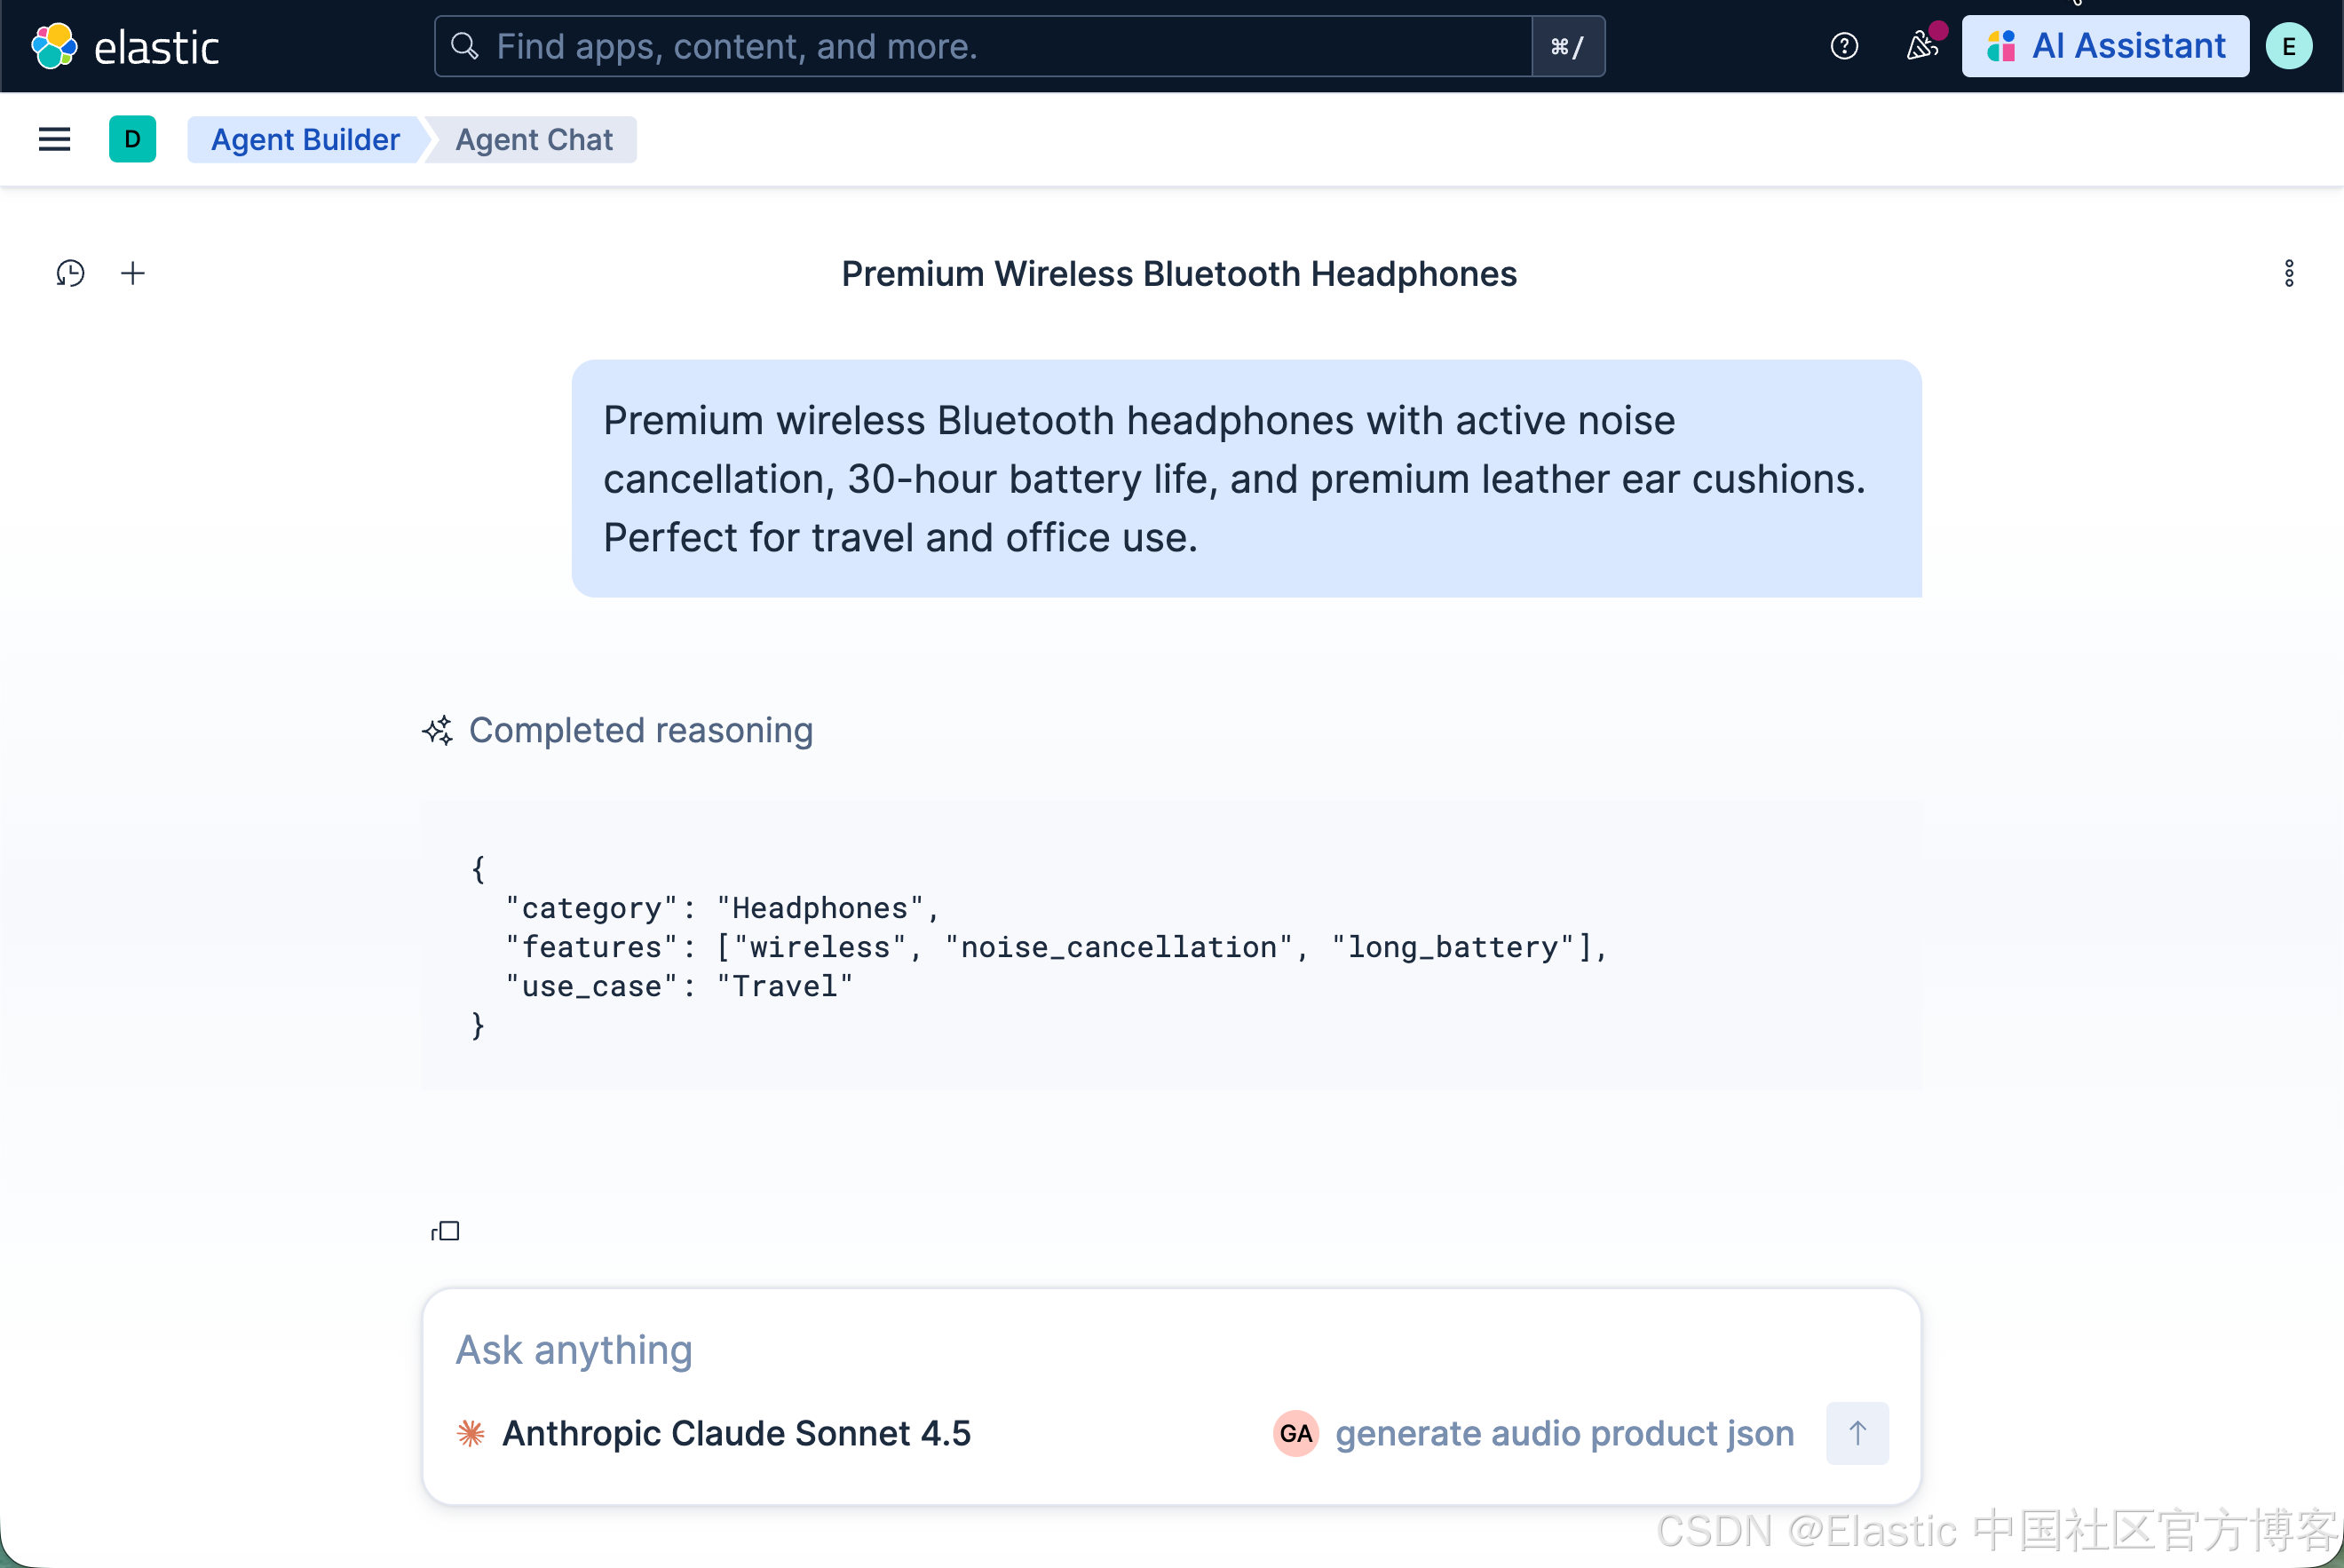Open the newsfeed celebration icon
The image size is (2344, 1568).
point(1920,46)
